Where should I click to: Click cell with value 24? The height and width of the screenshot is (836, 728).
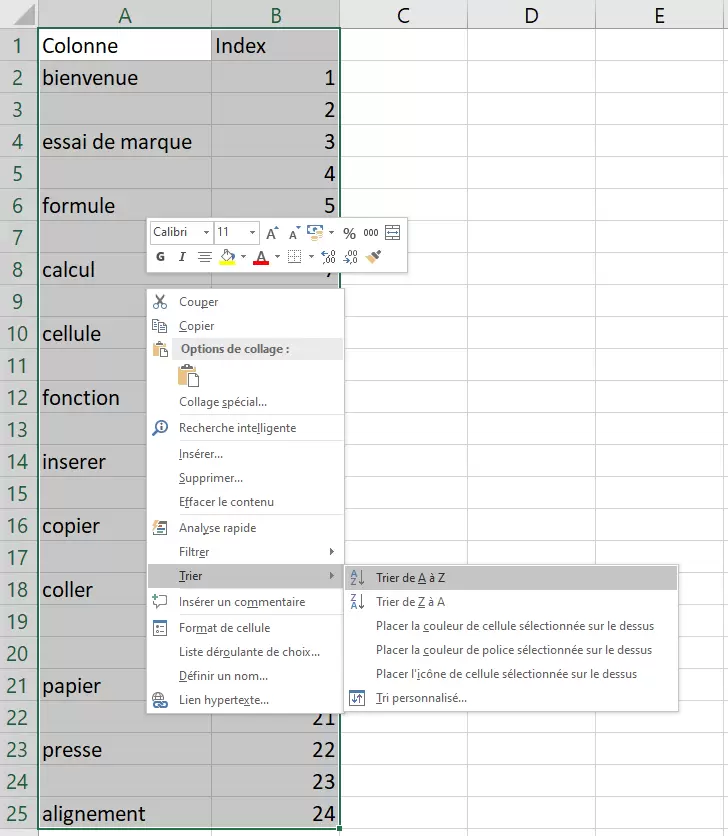pyautogui.click(x=275, y=813)
